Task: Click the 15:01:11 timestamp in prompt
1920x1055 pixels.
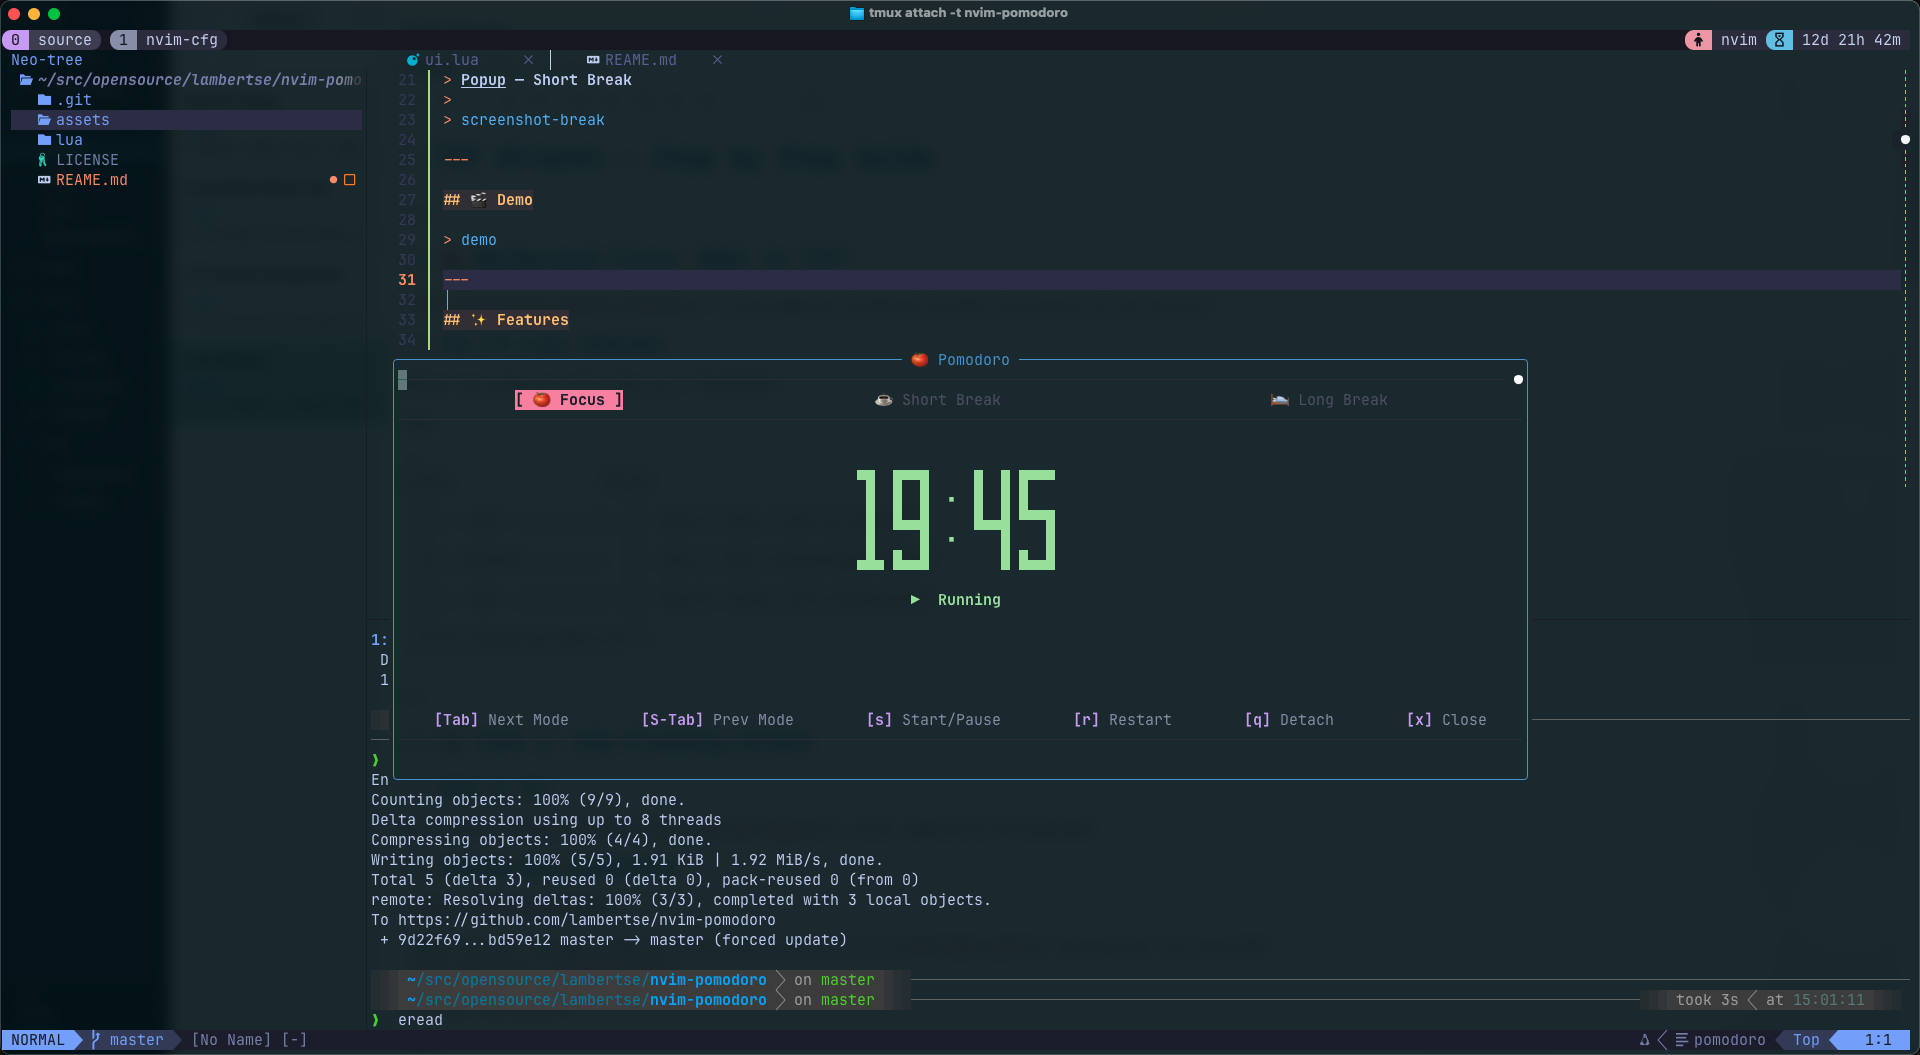Action: [x=1828, y=1000]
